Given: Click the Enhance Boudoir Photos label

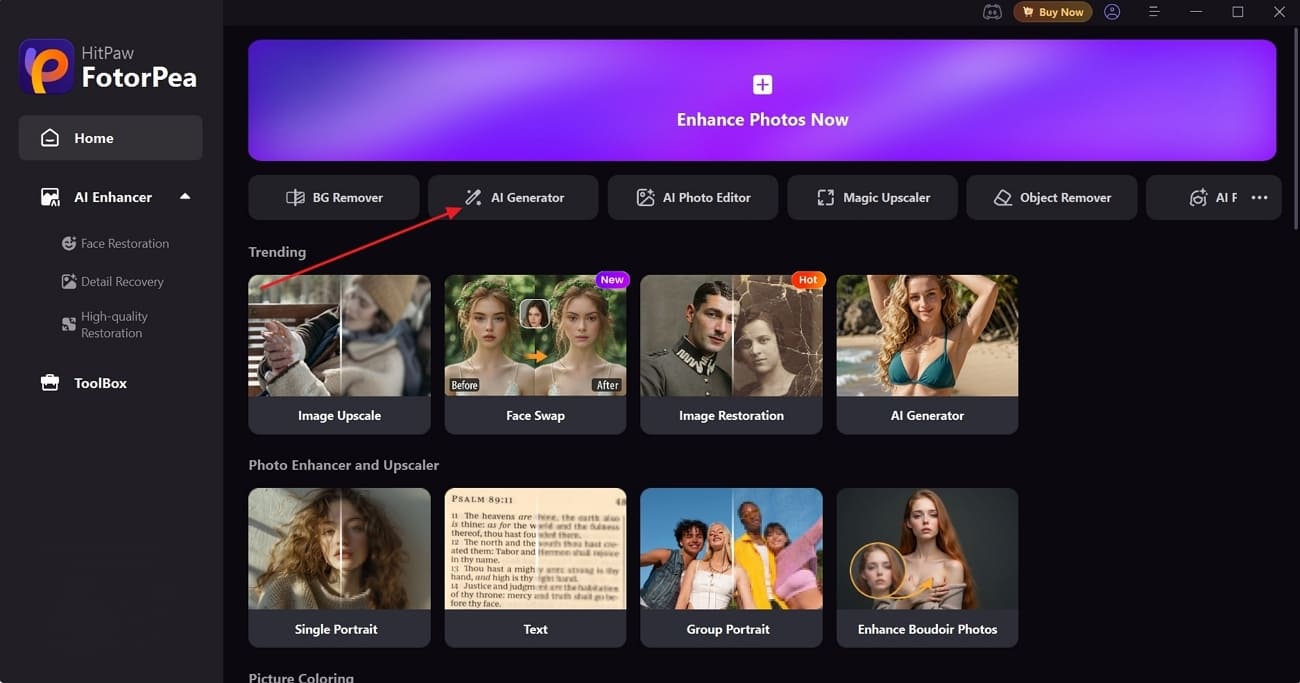Looking at the screenshot, I should click(927, 629).
